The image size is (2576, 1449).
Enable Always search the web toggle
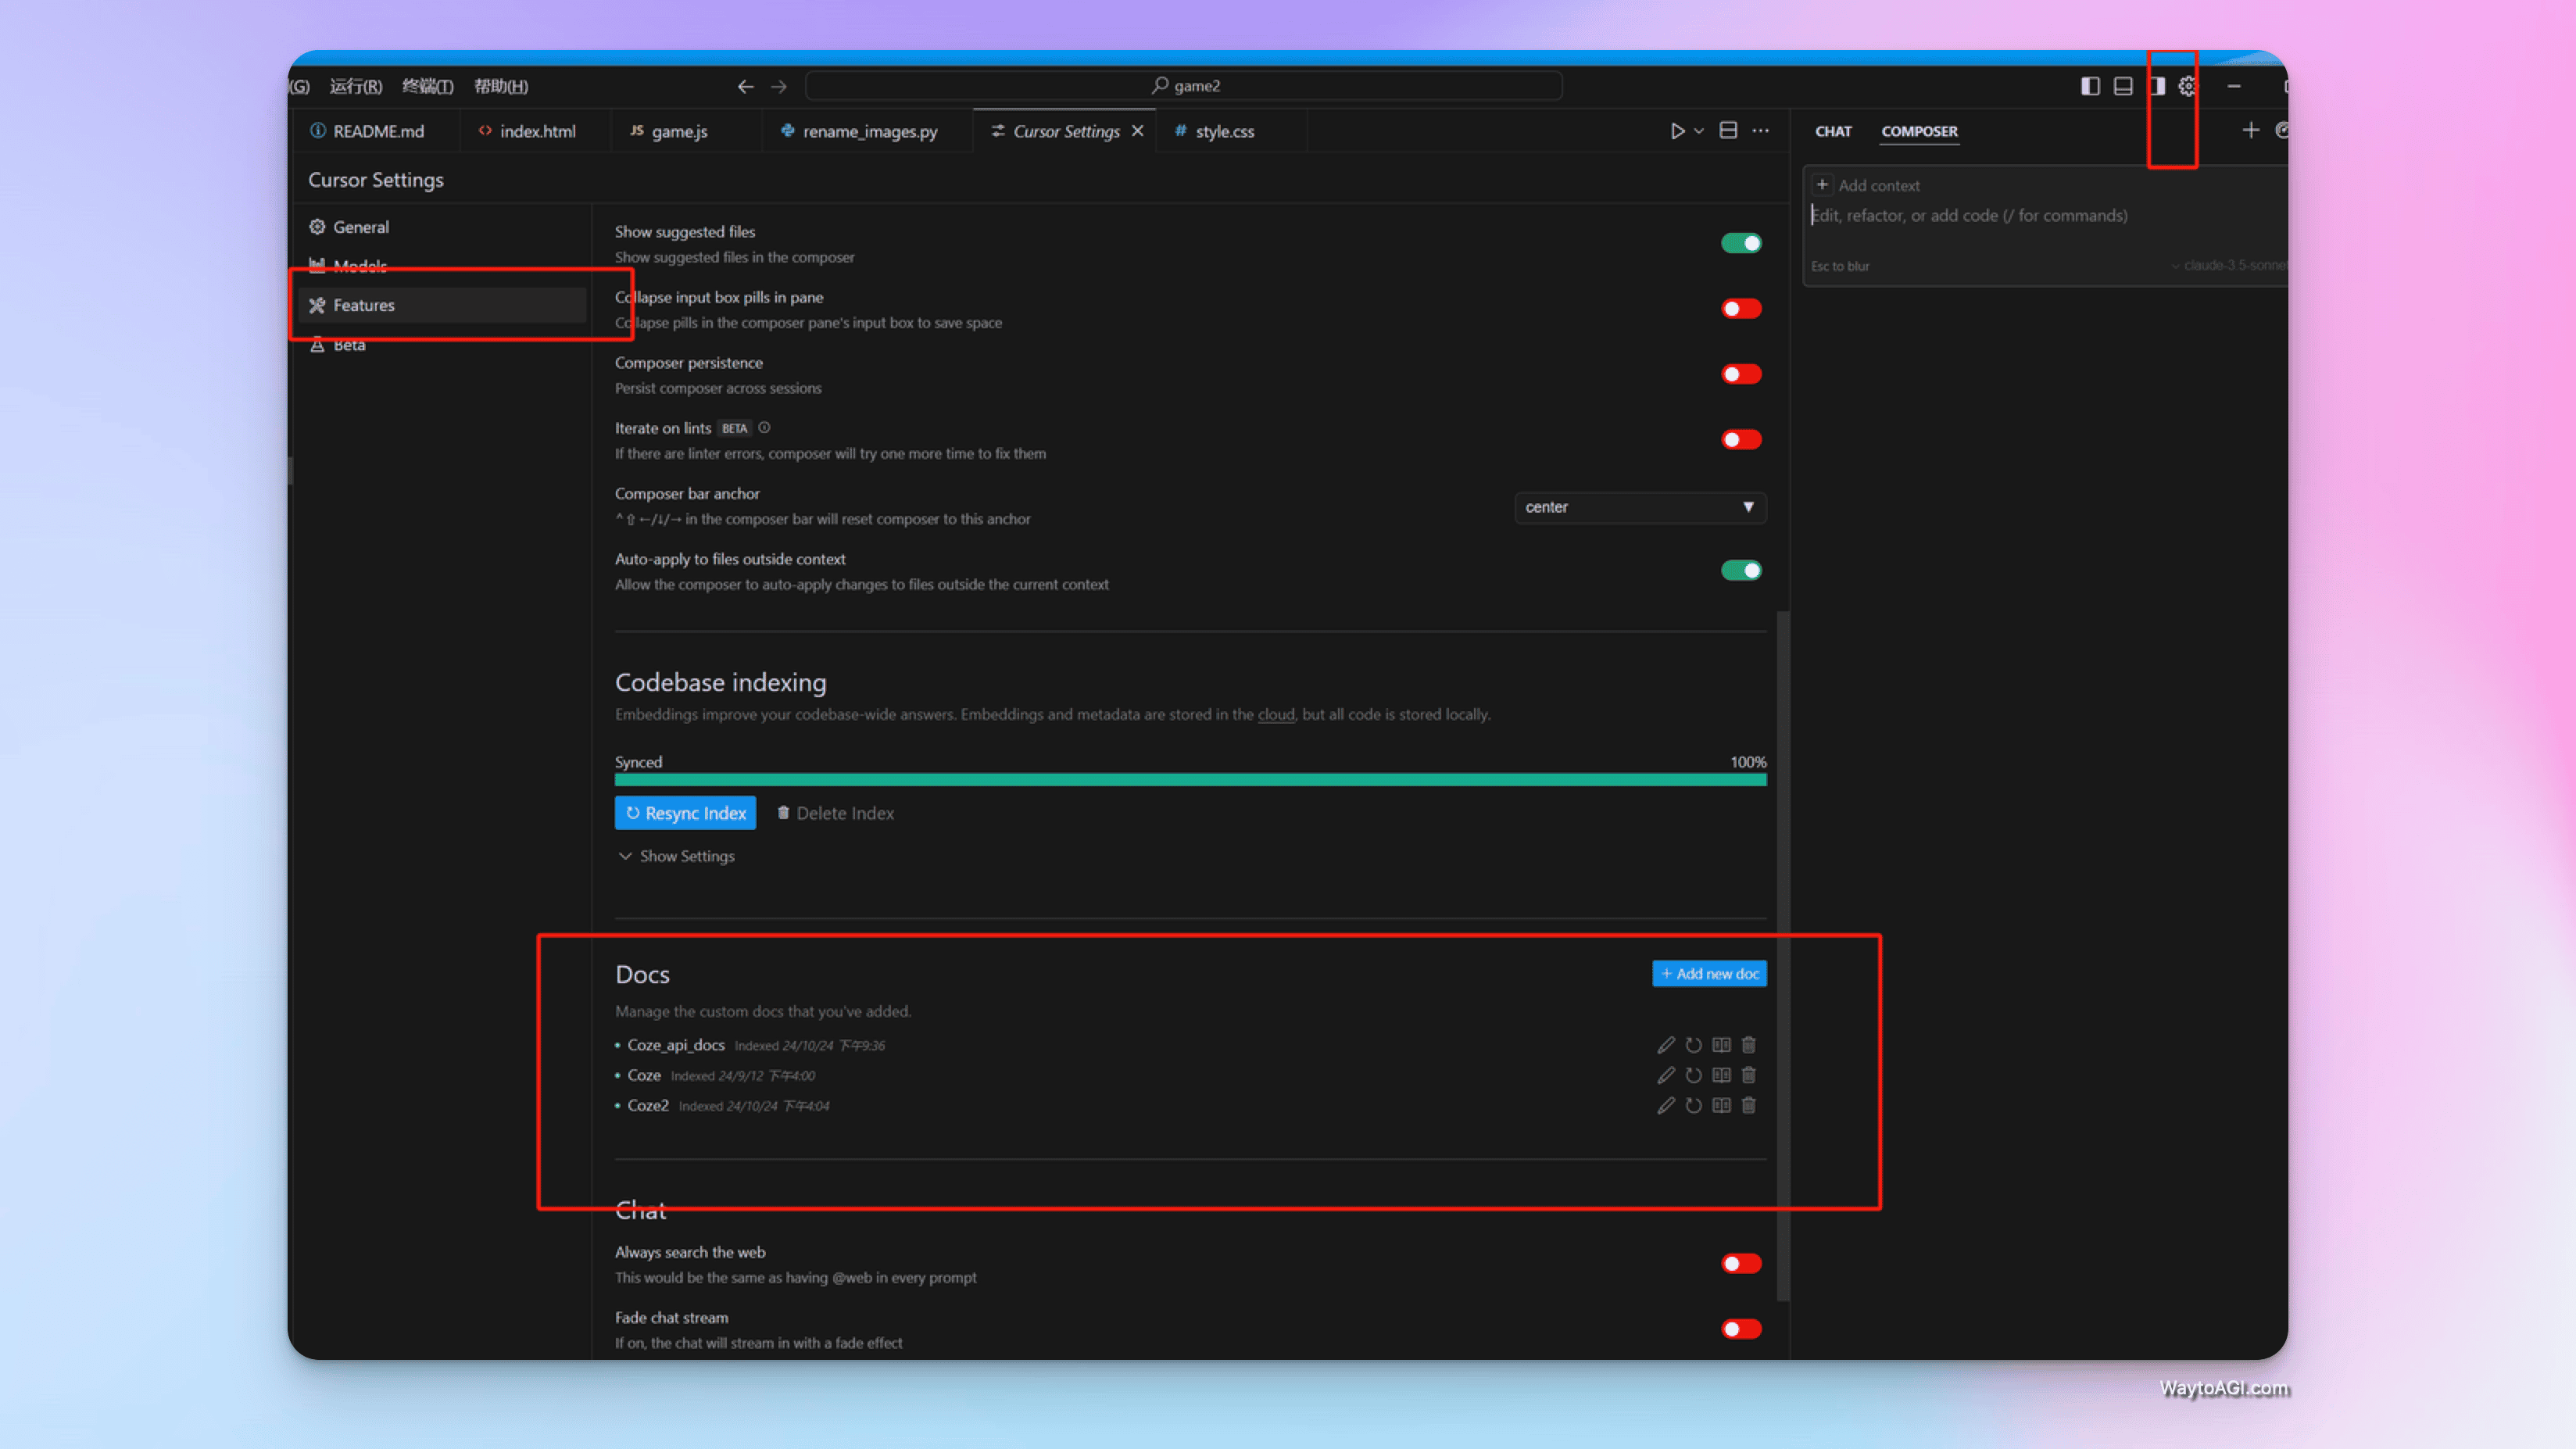tap(1741, 1263)
